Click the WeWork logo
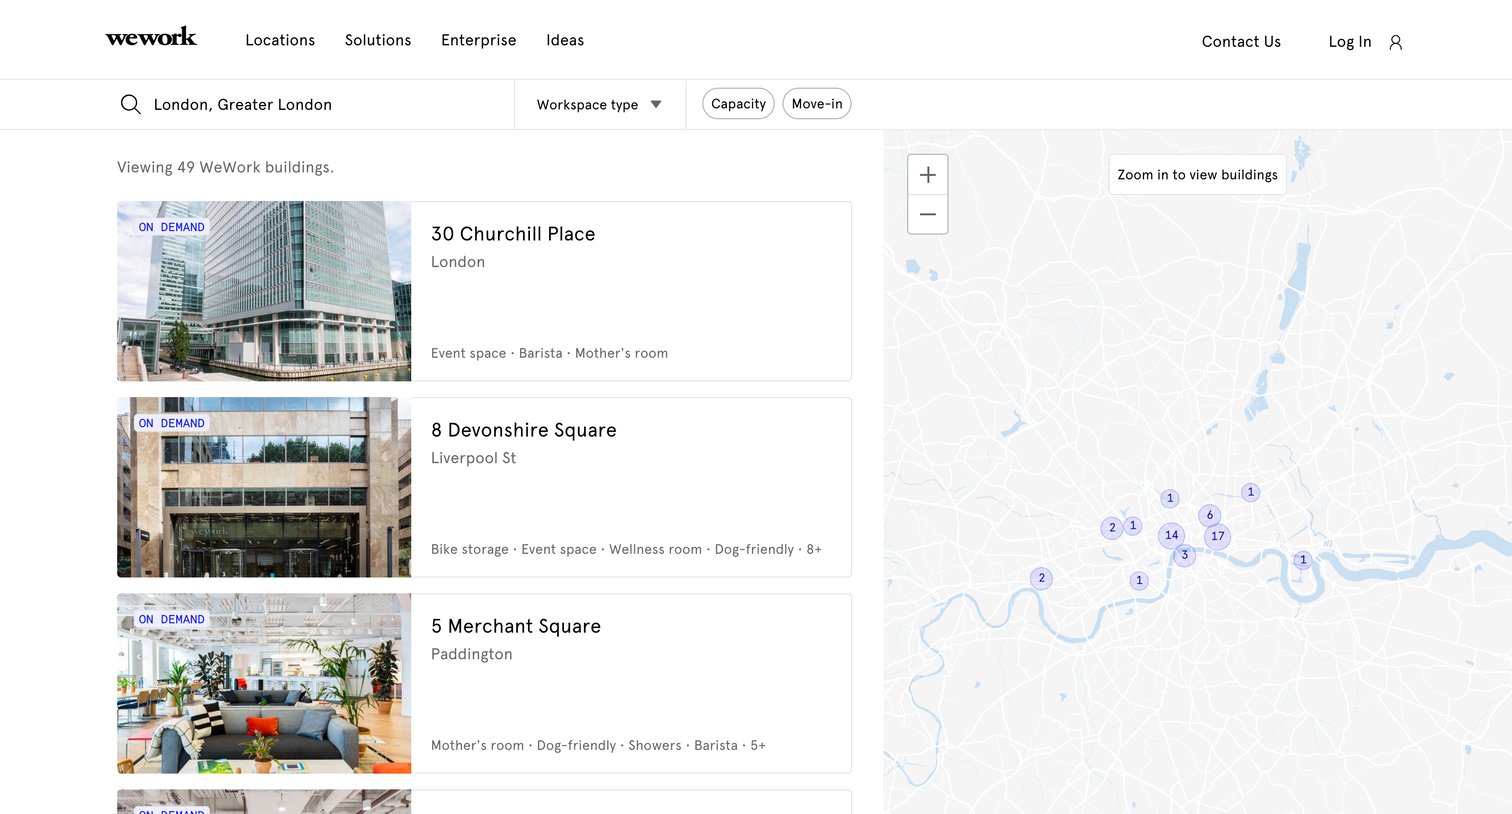1512x814 pixels. pyautogui.click(x=151, y=38)
